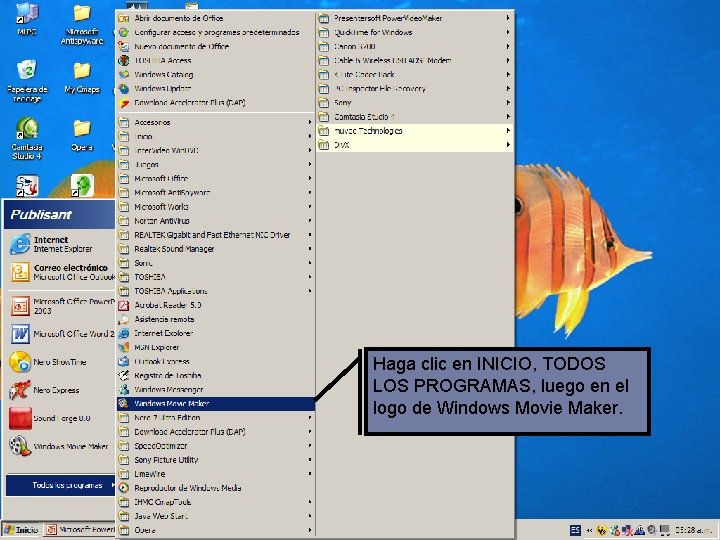Viewport: 720px width, 540px height.
Task: Expand the Juegos submenu
Action: point(216,164)
